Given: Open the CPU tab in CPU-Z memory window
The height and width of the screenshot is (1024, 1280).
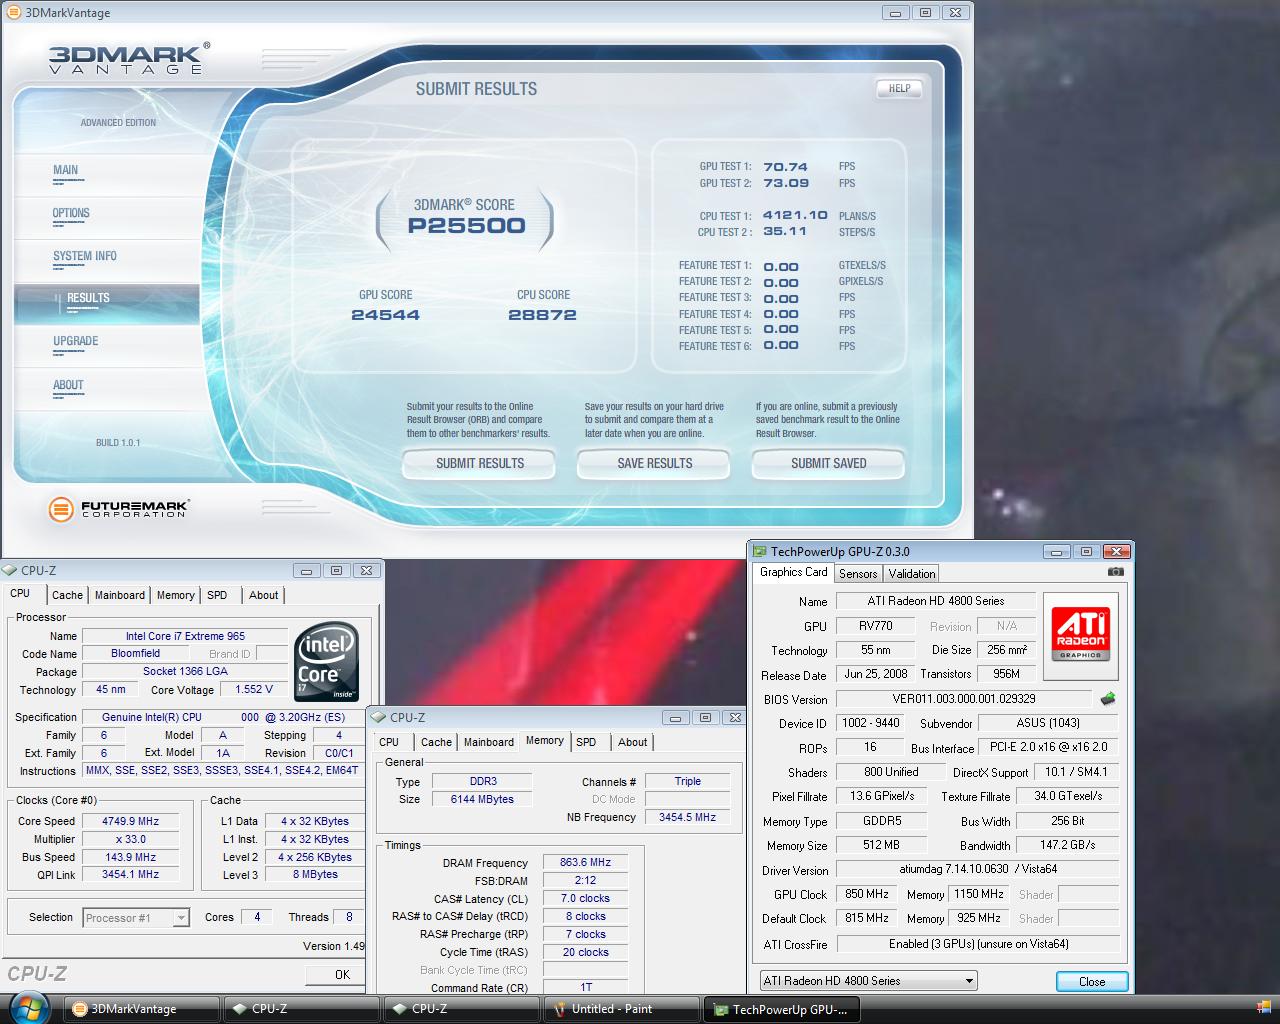Looking at the screenshot, I should (x=389, y=742).
